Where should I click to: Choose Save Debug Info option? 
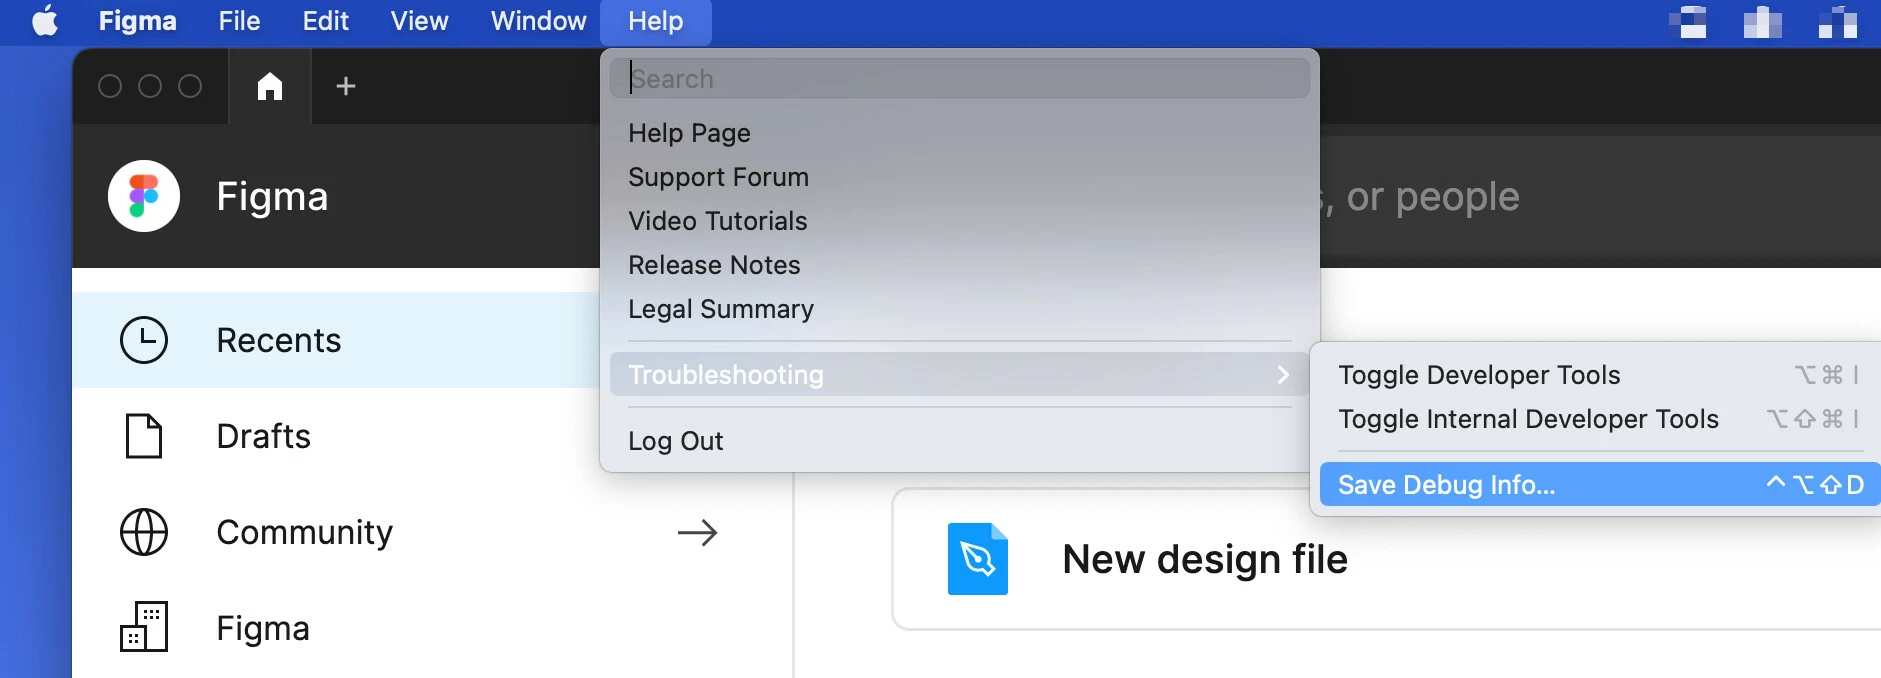pyautogui.click(x=1600, y=485)
